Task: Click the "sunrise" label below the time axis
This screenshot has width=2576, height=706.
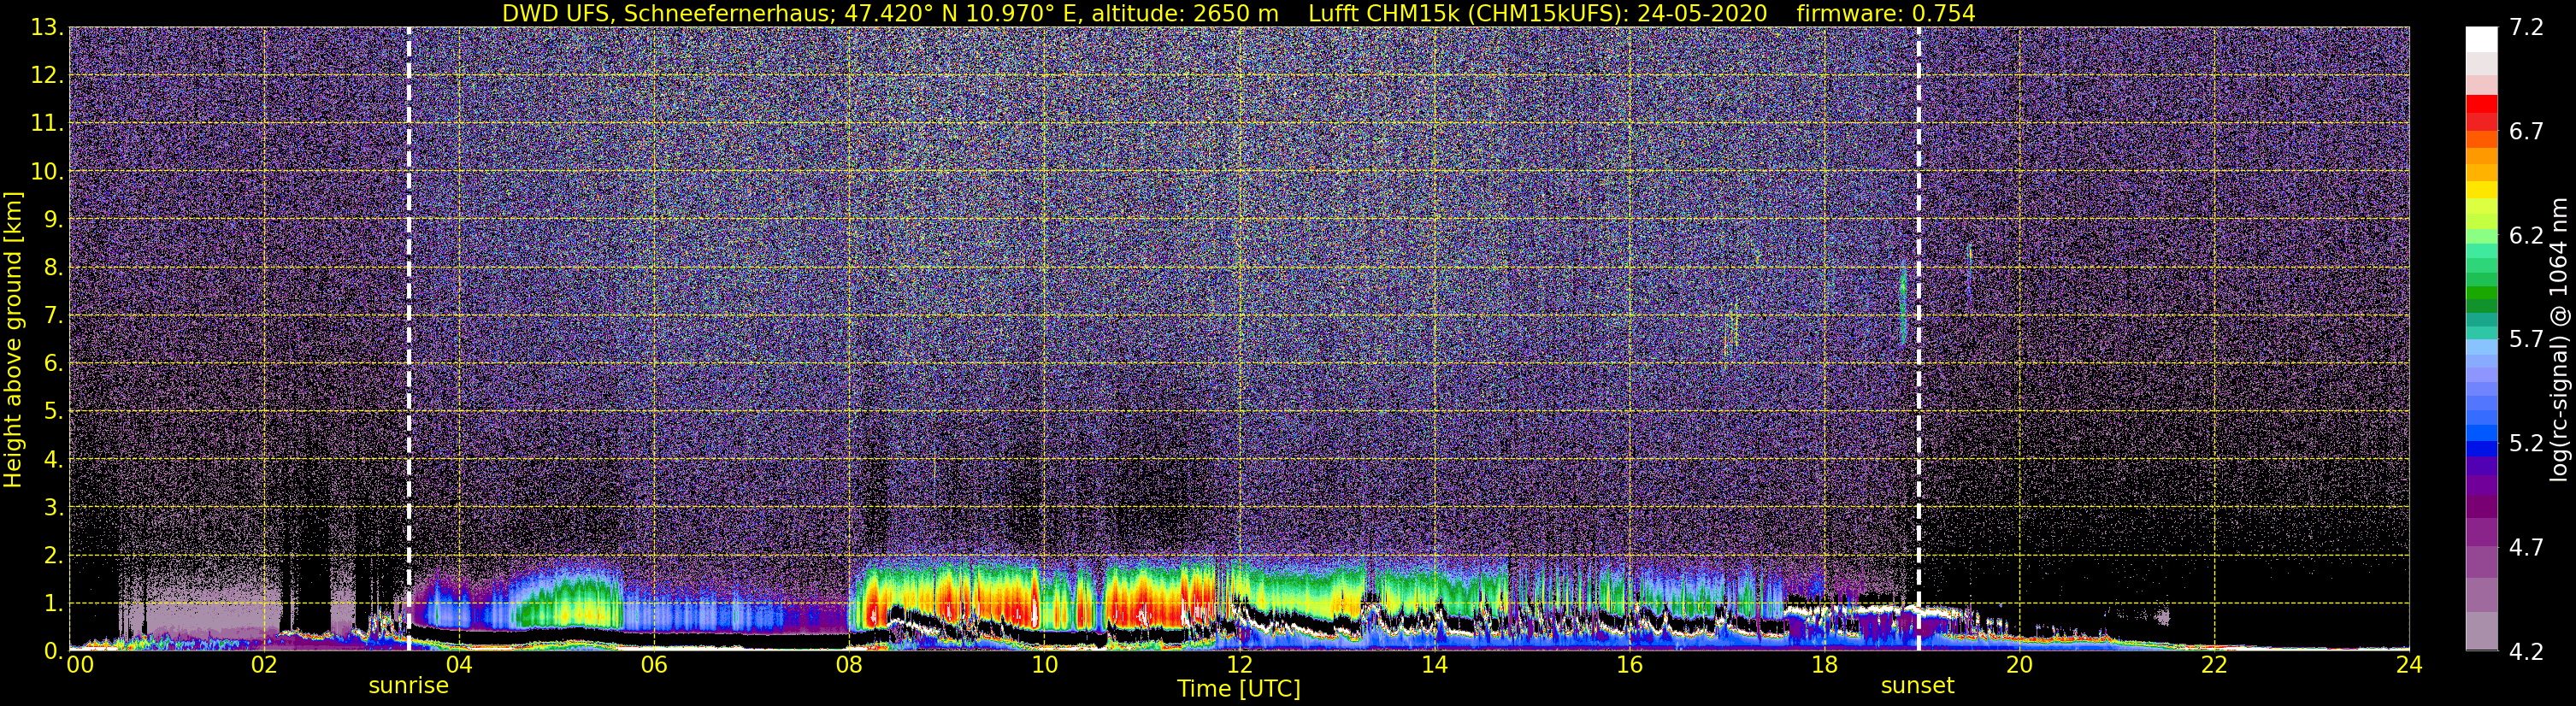Action: [409, 686]
